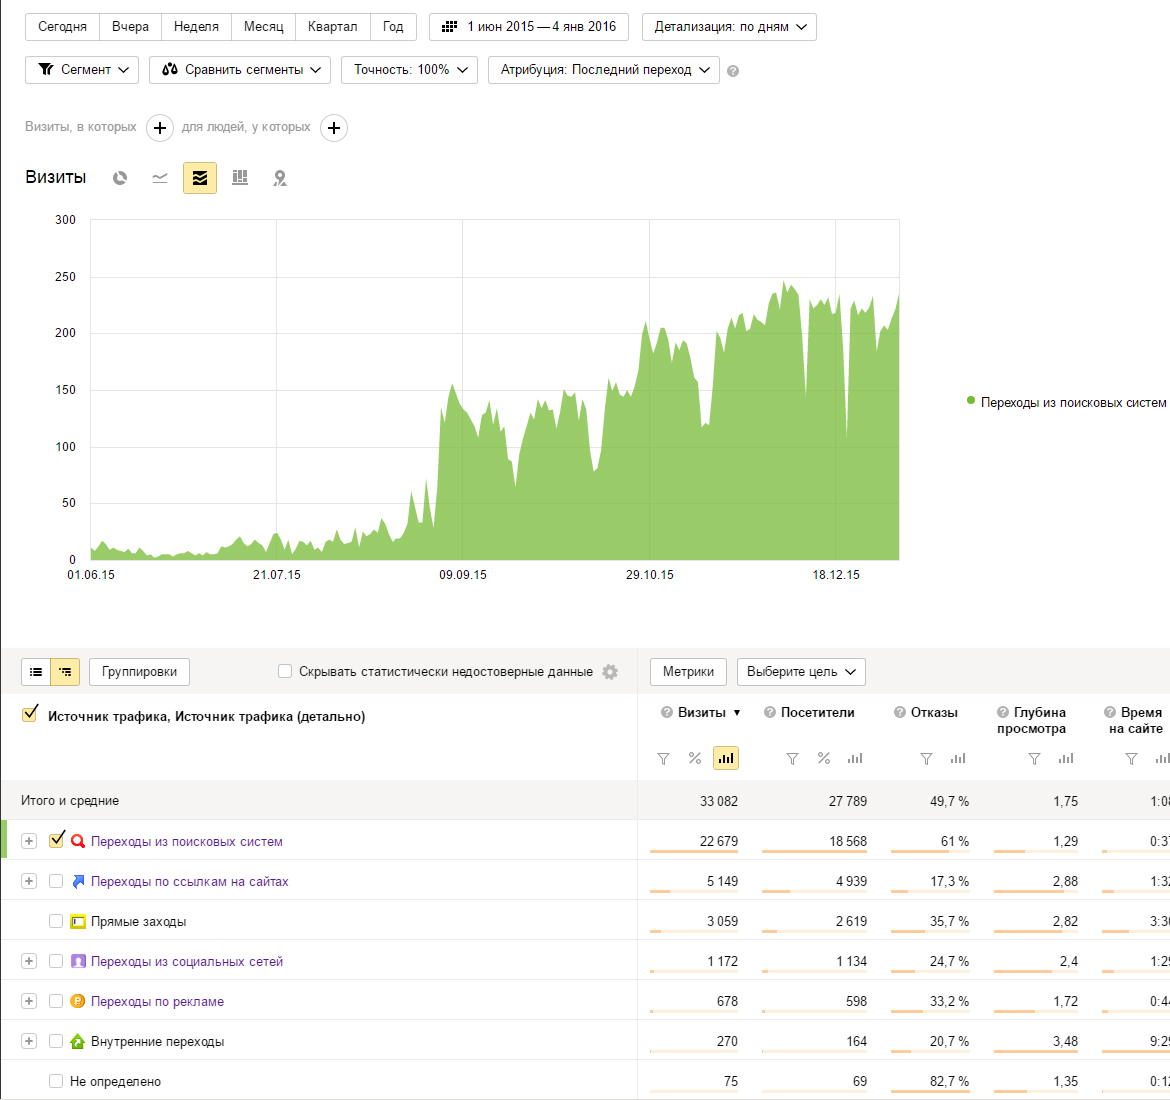Open 'Детализация: по дням' dropdown
Image resolution: width=1170 pixels, height=1100 pixels.
point(729,27)
